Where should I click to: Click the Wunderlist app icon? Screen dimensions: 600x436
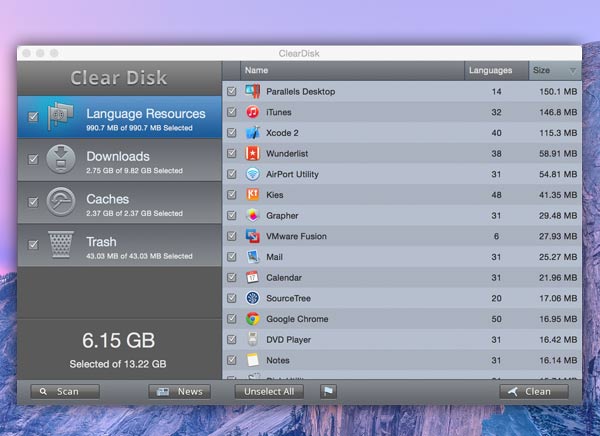(253, 153)
